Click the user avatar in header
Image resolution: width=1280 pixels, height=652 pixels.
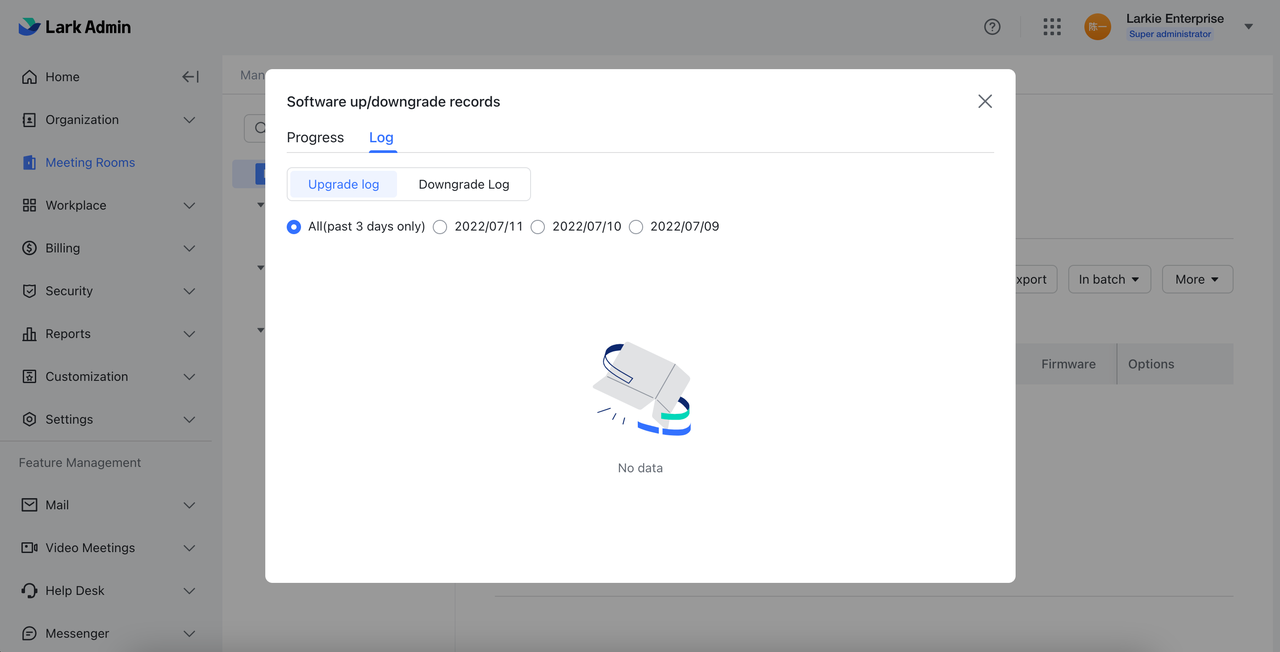[x=1097, y=27]
